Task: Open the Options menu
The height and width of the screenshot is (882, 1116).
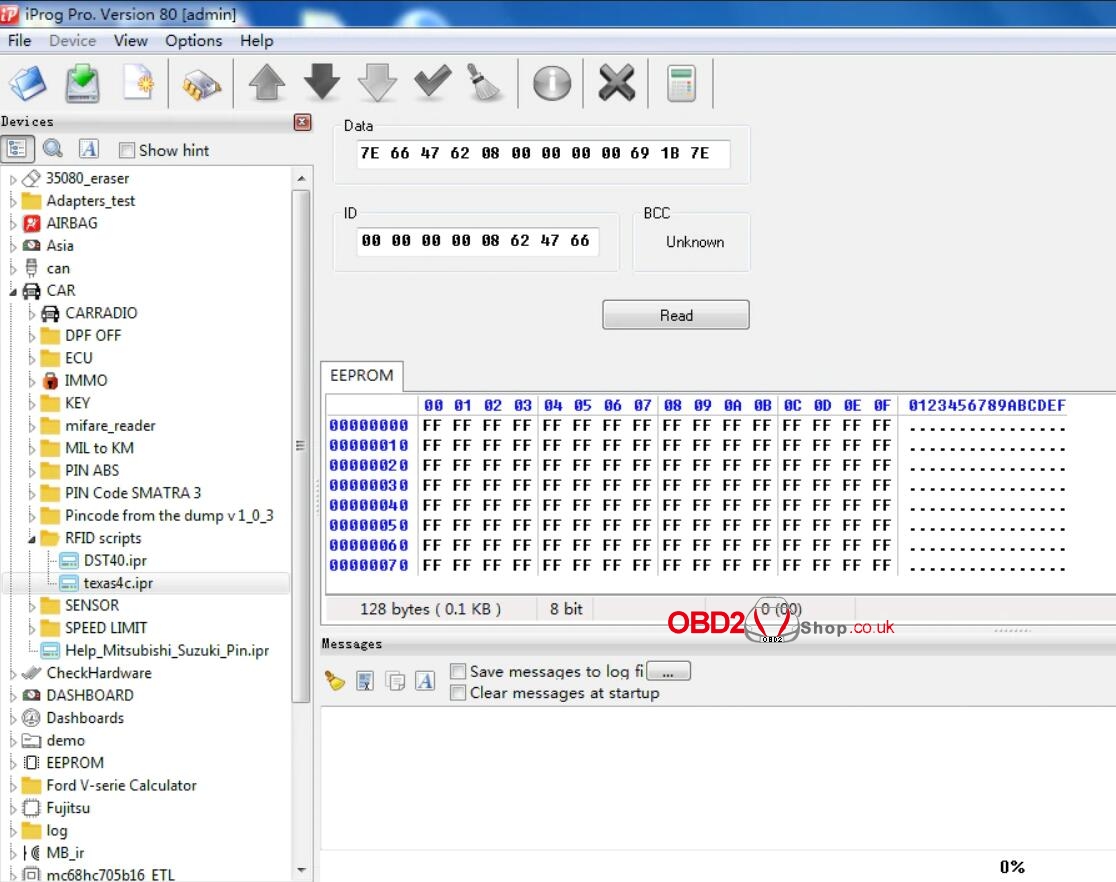Action: (193, 41)
